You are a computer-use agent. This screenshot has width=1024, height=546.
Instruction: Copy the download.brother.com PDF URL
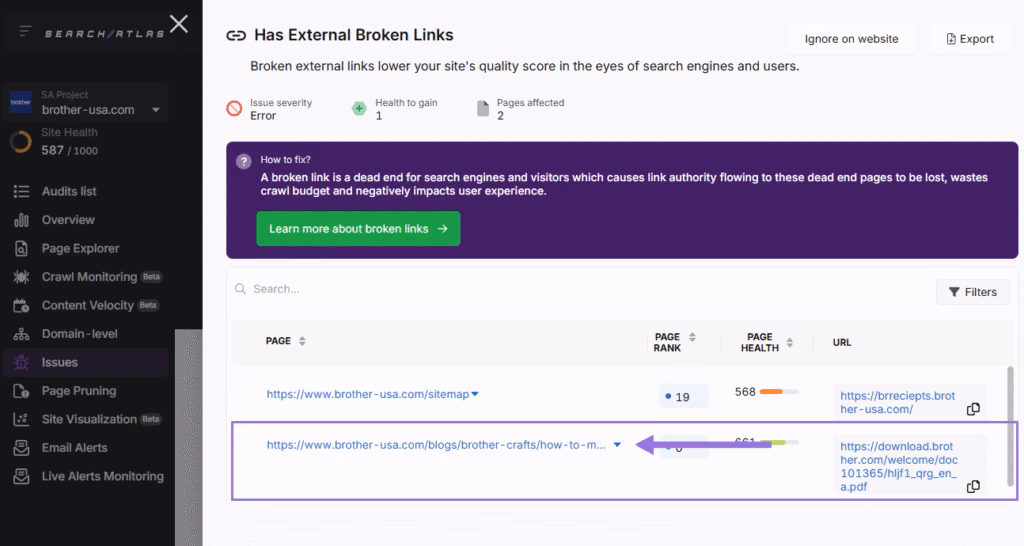[x=973, y=487]
